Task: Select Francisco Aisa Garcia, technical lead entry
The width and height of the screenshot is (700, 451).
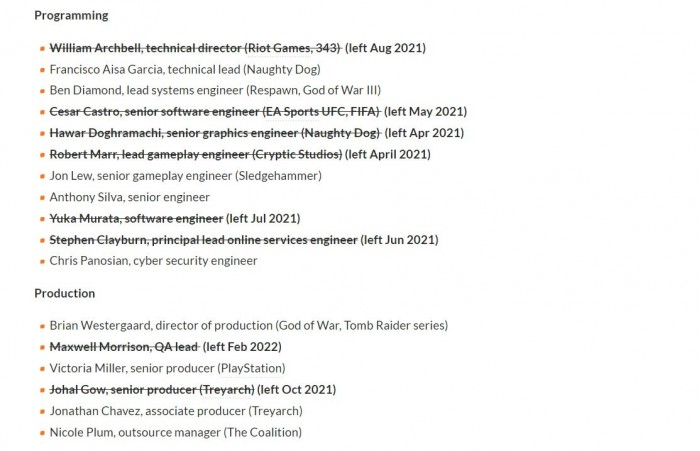Action: [199, 69]
